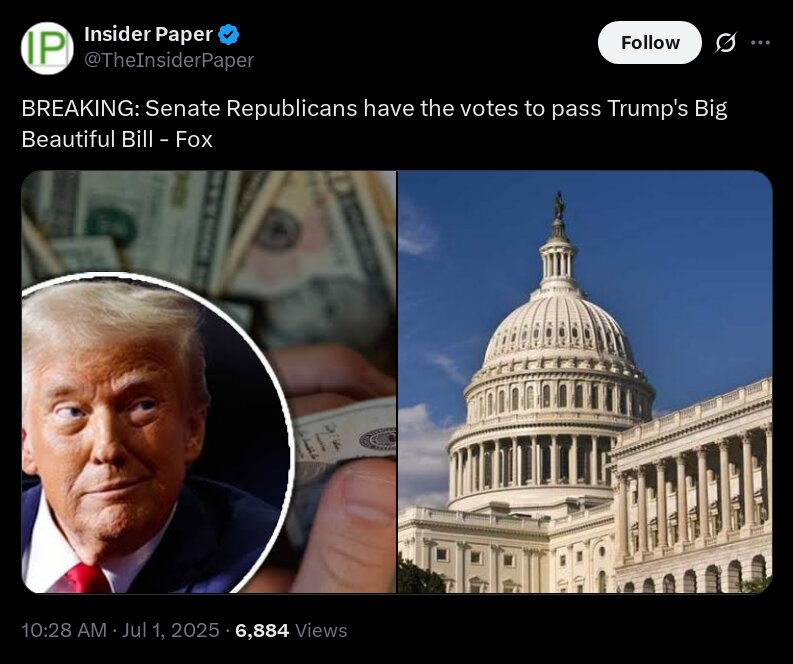Image resolution: width=793 pixels, height=664 pixels.
Task: Click the red tie in Trump's portrait
Action: (86, 578)
